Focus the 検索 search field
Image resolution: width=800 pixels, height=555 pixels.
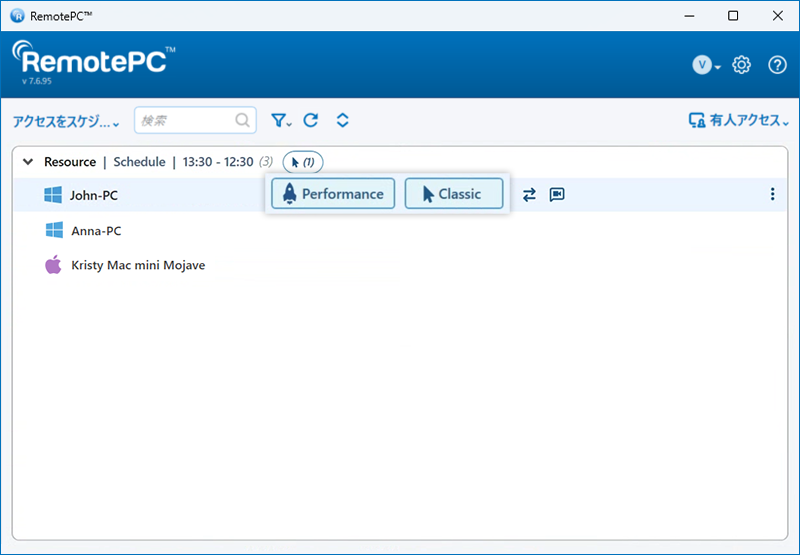(x=195, y=120)
